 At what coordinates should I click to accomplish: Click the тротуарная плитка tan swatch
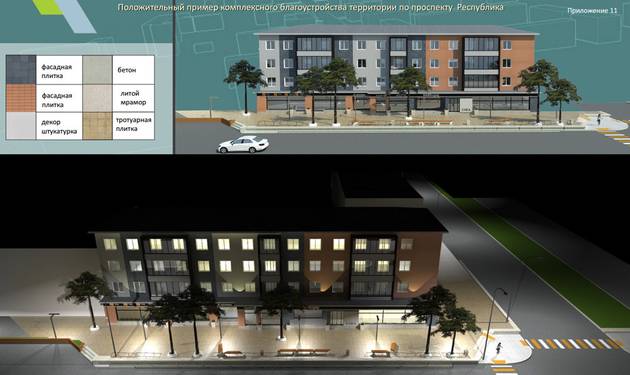97,126
